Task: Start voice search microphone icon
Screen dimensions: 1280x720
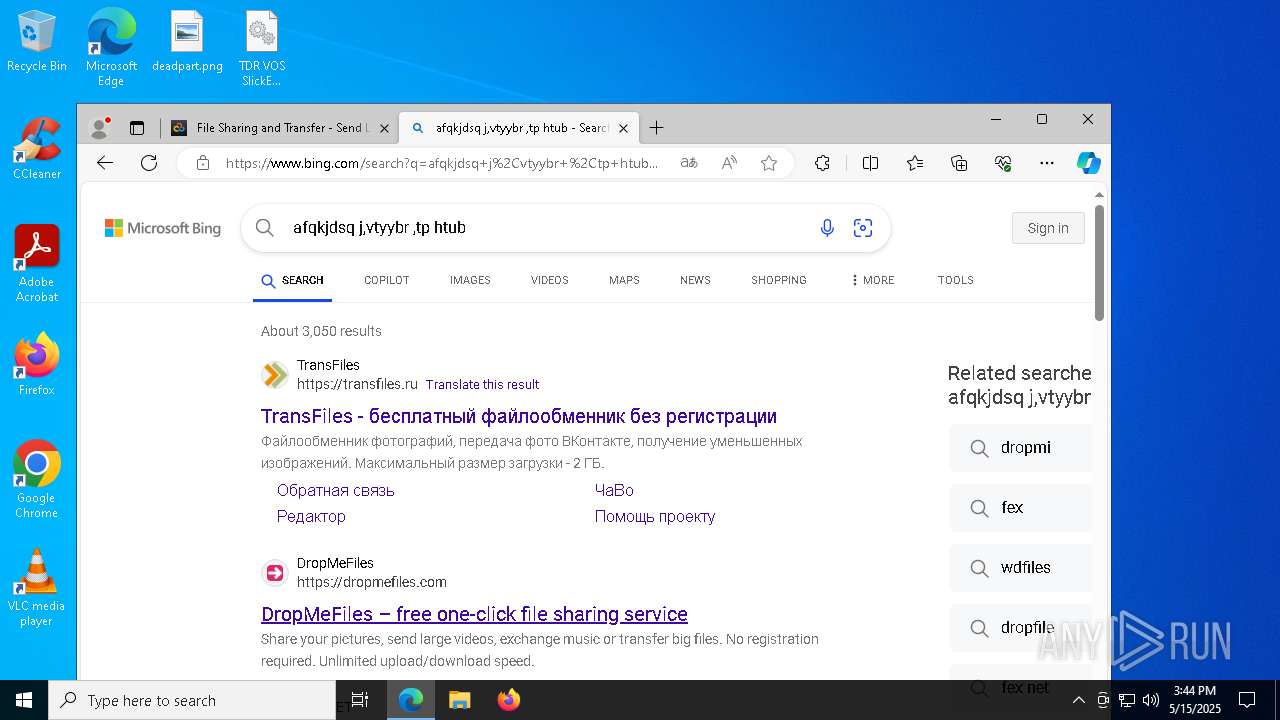Action: pyautogui.click(x=827, y=228)
